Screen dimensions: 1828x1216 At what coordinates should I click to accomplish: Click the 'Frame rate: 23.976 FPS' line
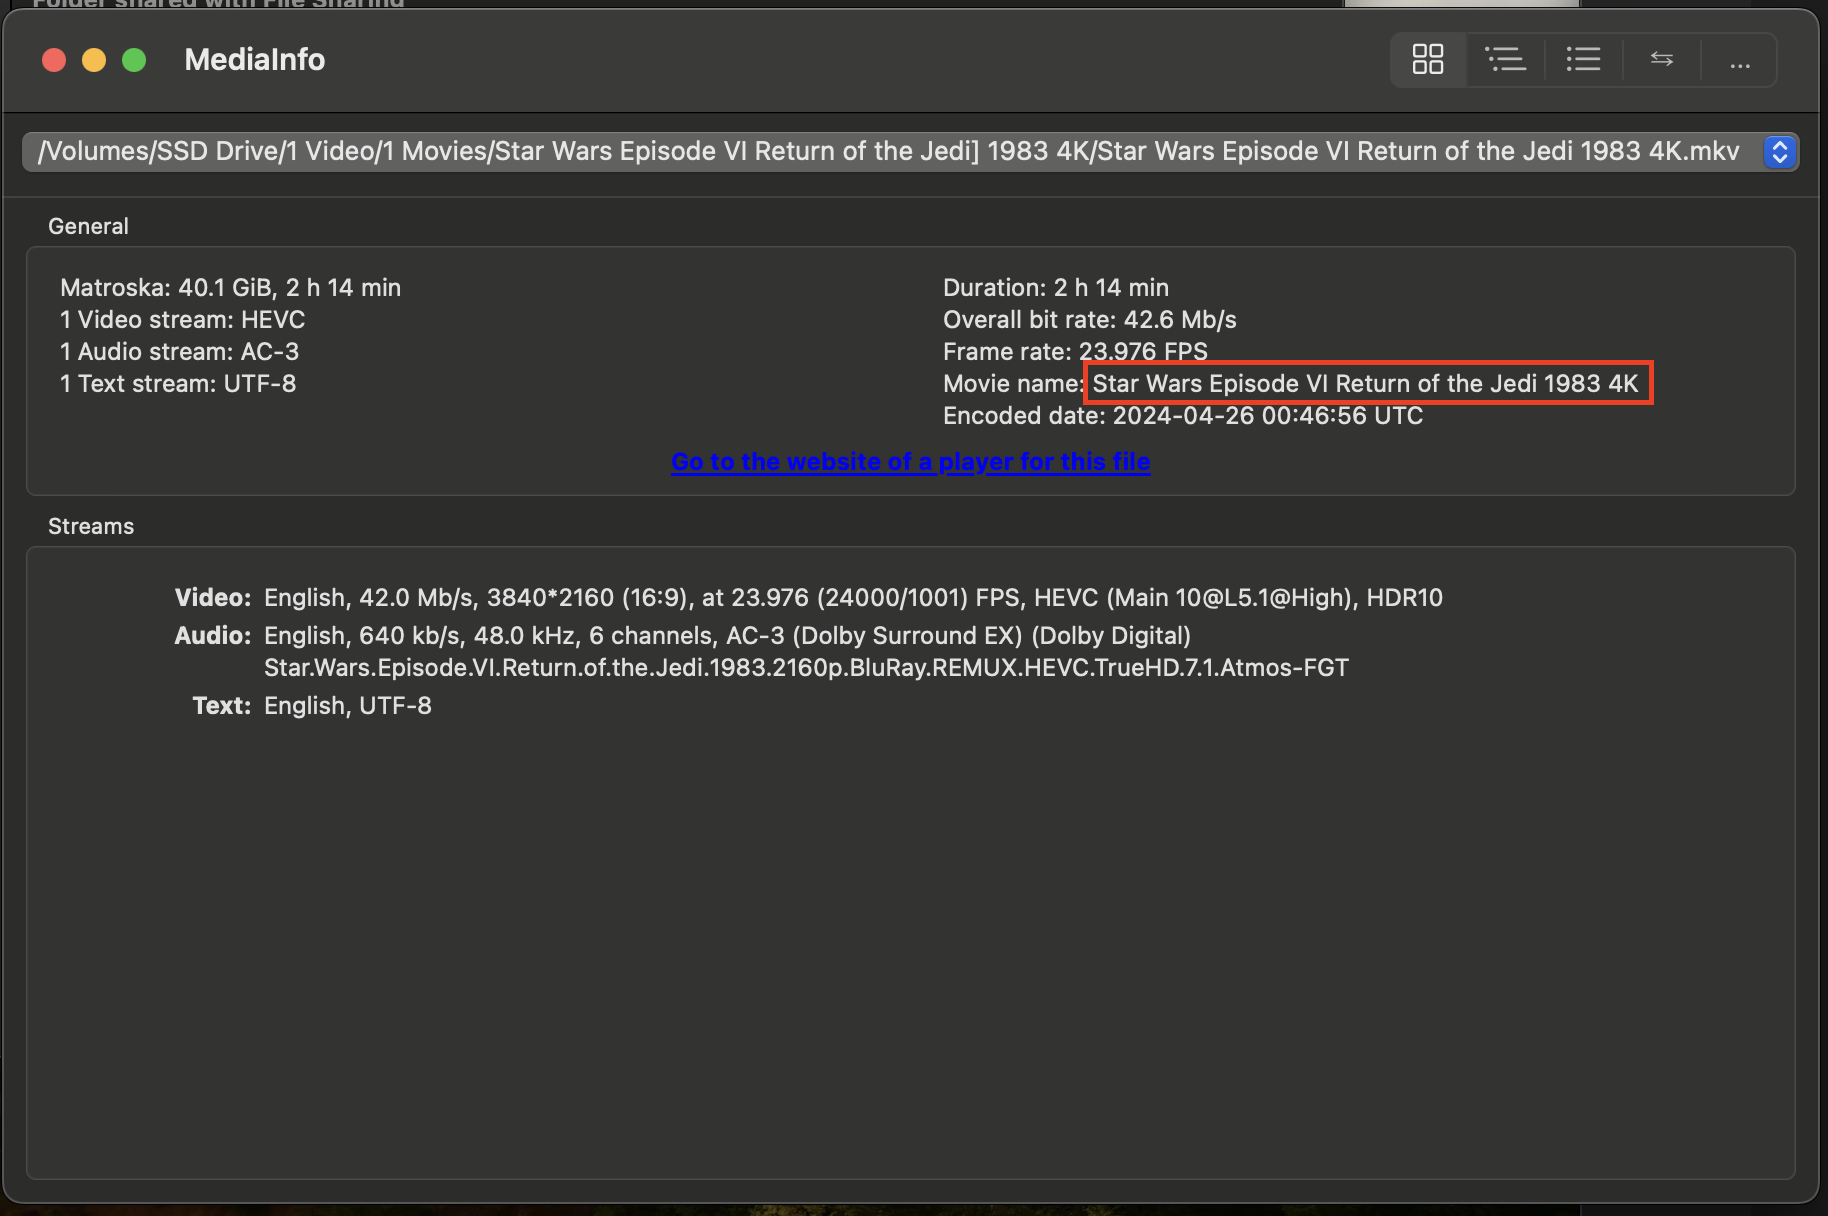pyautogui.click(x=1075, y=352)
